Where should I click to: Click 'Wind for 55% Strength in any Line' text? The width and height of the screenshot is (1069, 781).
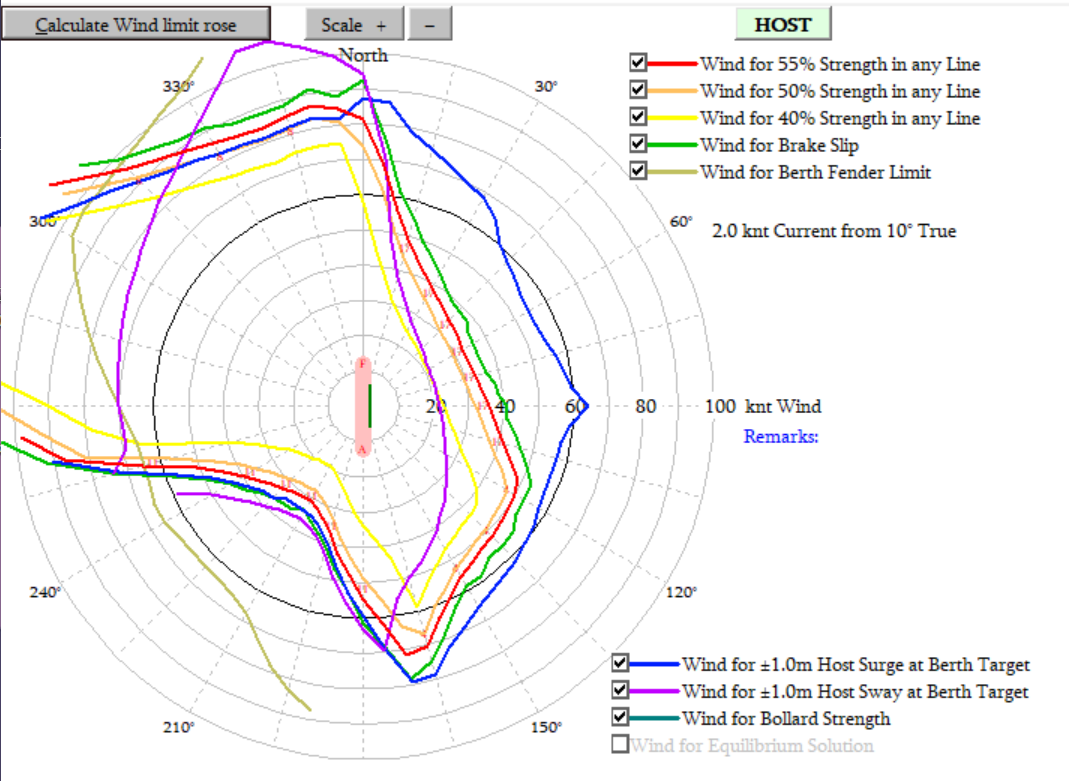coord(840,64)
